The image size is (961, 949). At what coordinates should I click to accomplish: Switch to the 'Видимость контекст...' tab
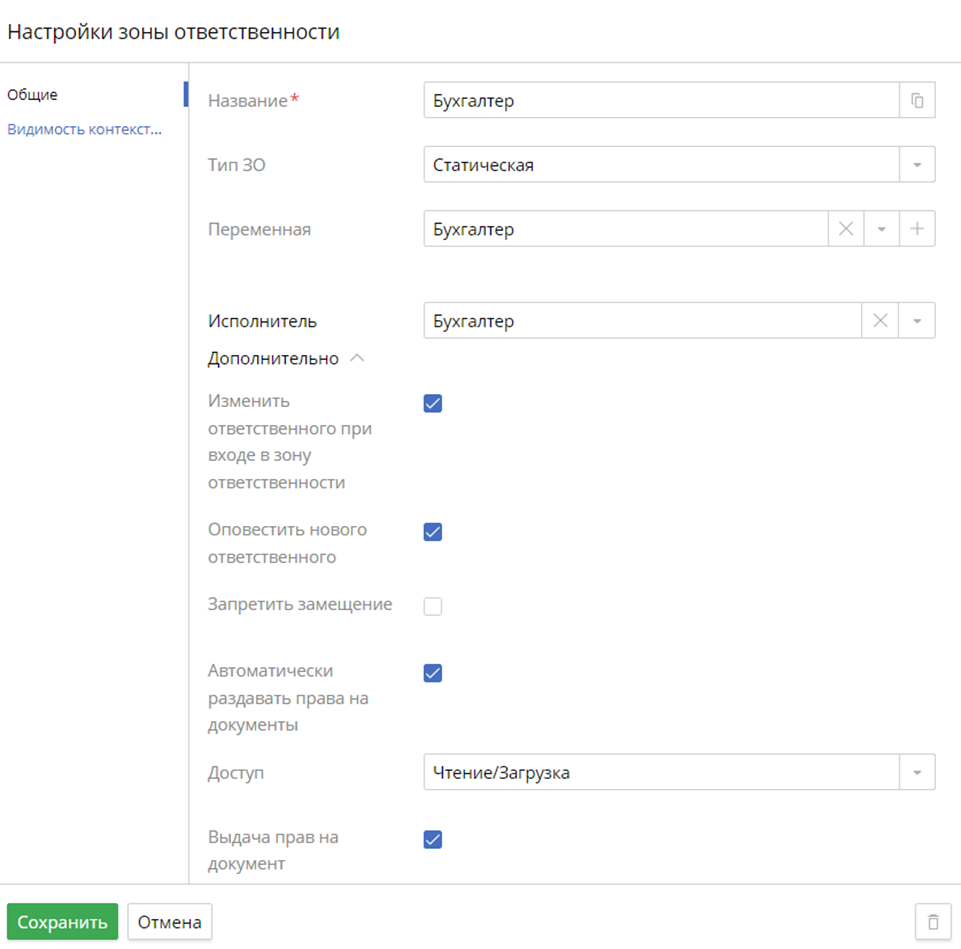[x=84, y=129]
